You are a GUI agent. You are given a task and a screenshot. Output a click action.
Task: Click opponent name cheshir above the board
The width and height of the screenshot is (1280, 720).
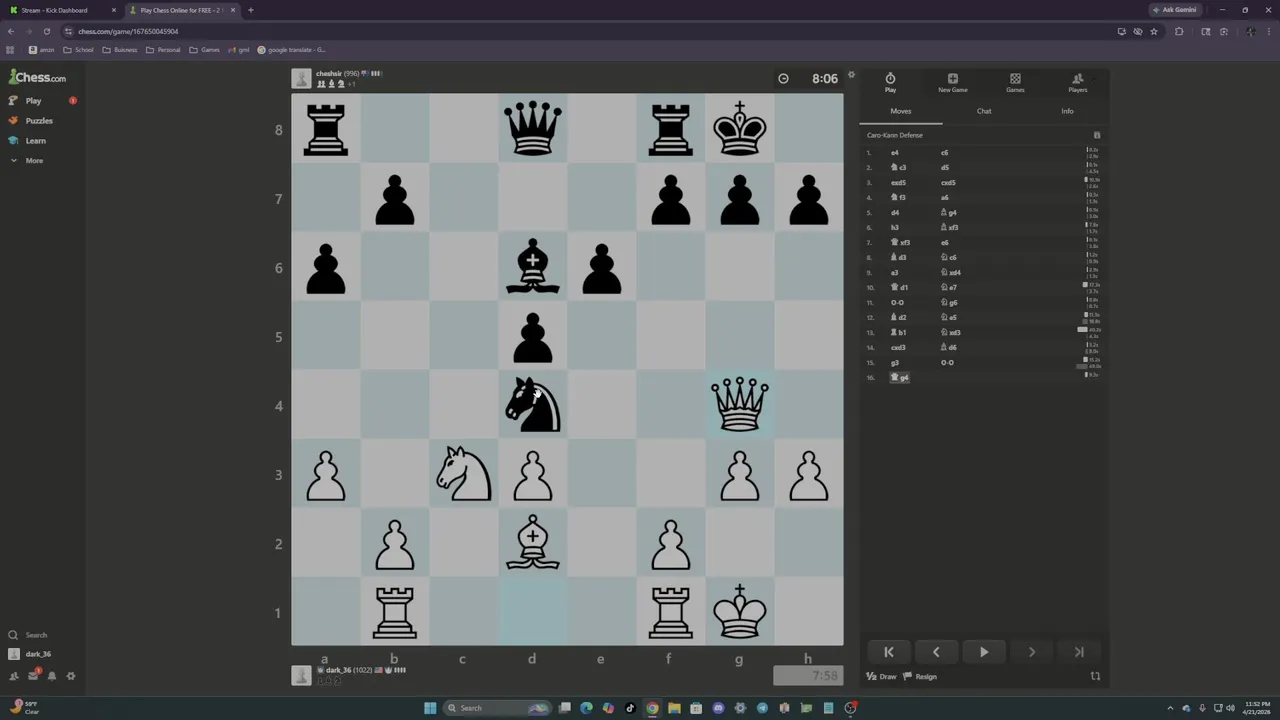point(328,73)
